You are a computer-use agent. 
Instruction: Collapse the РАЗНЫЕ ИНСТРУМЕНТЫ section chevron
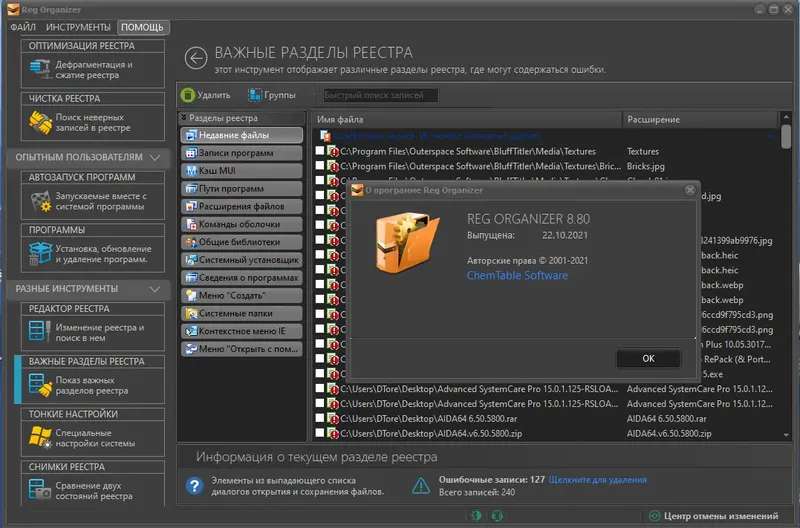tap(155, 289)
